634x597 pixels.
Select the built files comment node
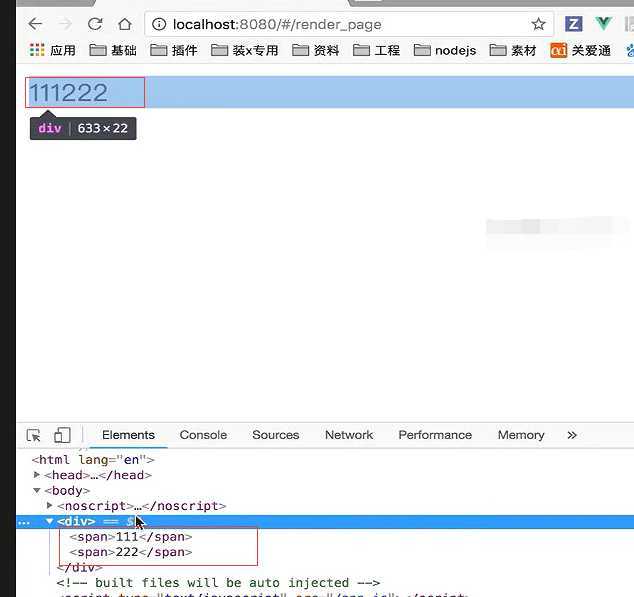(x=218, y=583)
